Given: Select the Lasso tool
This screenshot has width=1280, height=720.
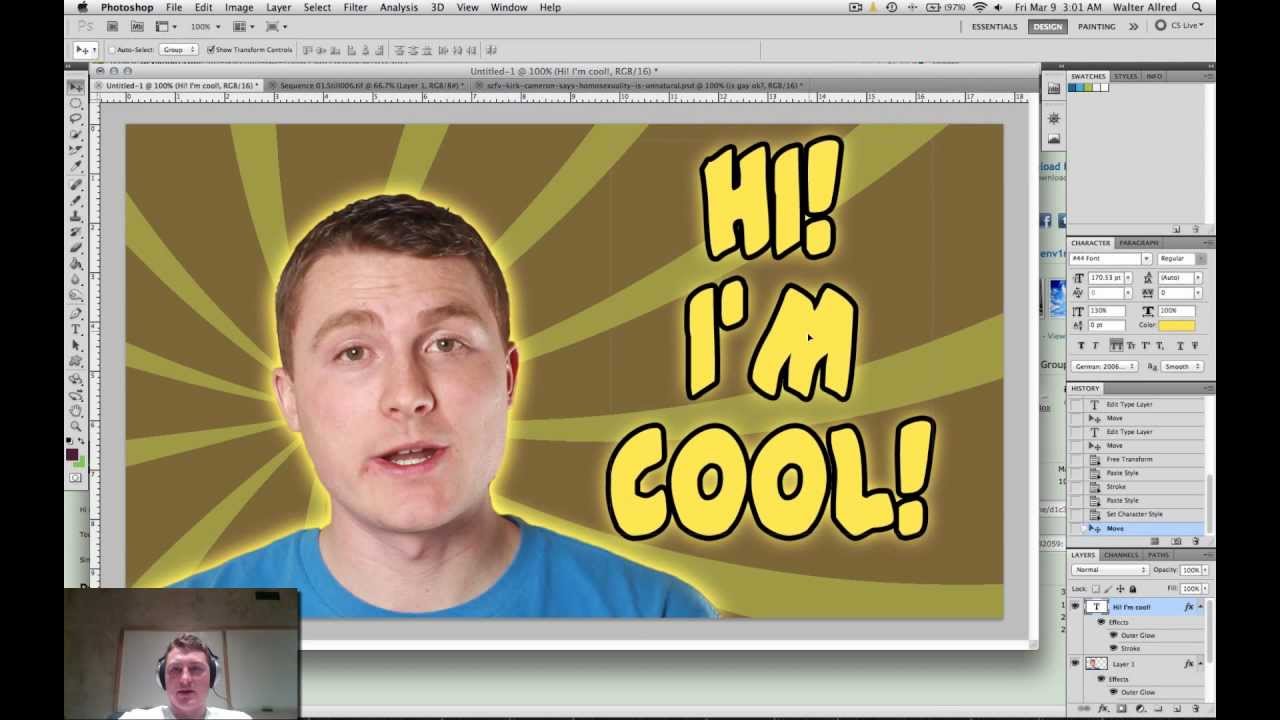Looking at the screenshot, I should (x=76, y=118).
